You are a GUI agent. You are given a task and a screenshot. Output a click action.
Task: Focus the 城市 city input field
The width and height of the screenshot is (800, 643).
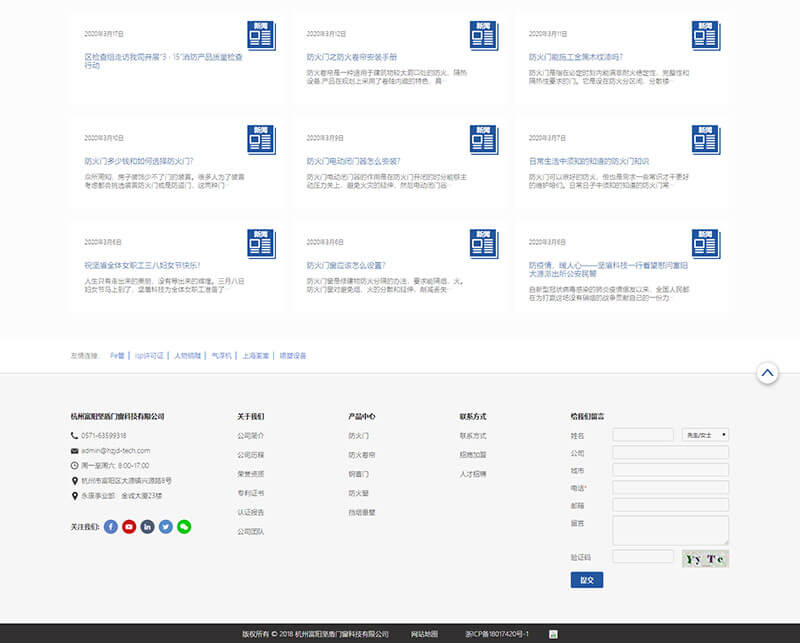[670, 470]
